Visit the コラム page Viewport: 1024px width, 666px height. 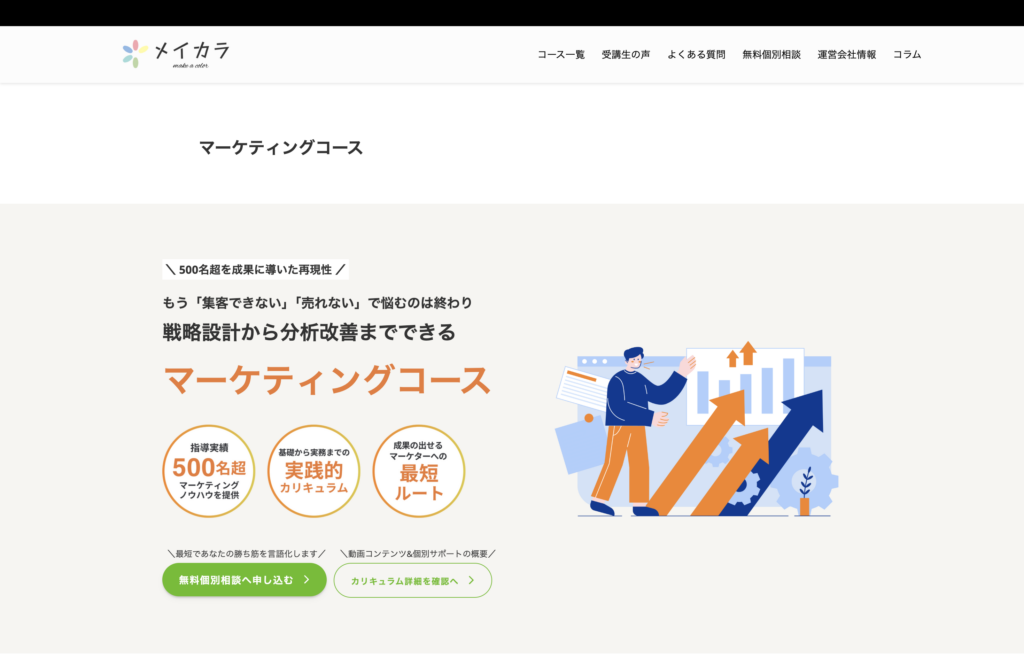pos(907,55)
